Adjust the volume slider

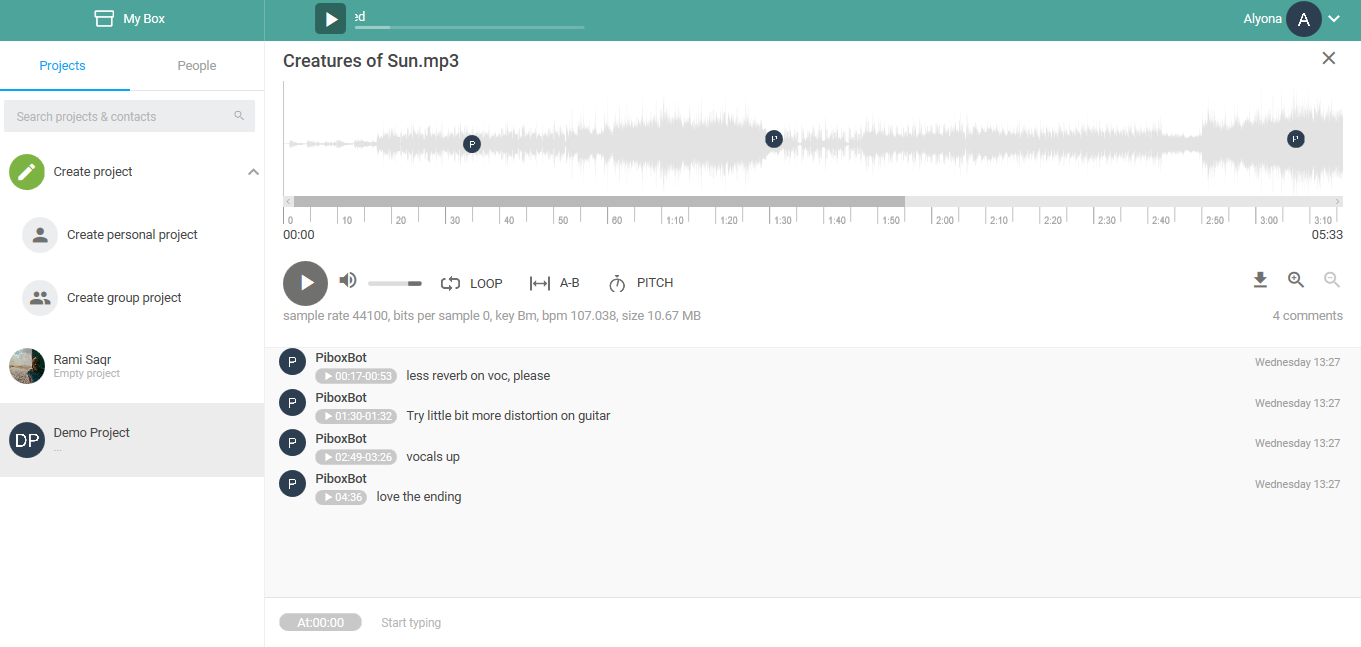[x=395, y=284]
